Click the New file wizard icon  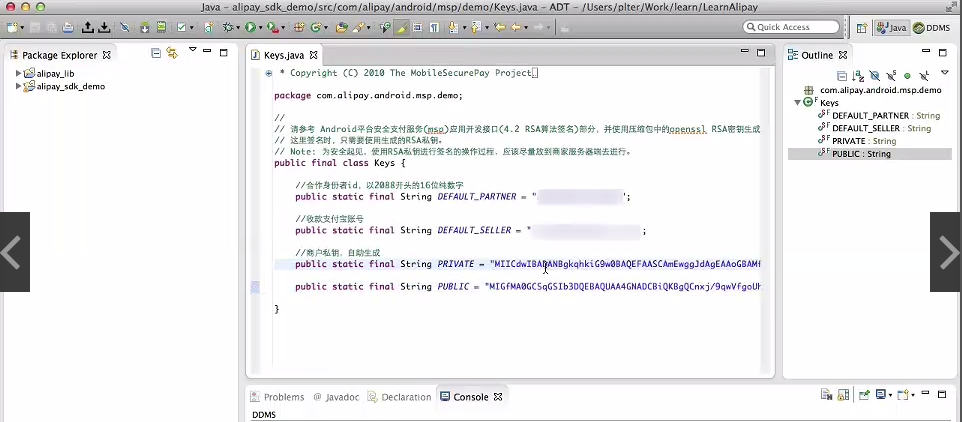click(12, 27)
